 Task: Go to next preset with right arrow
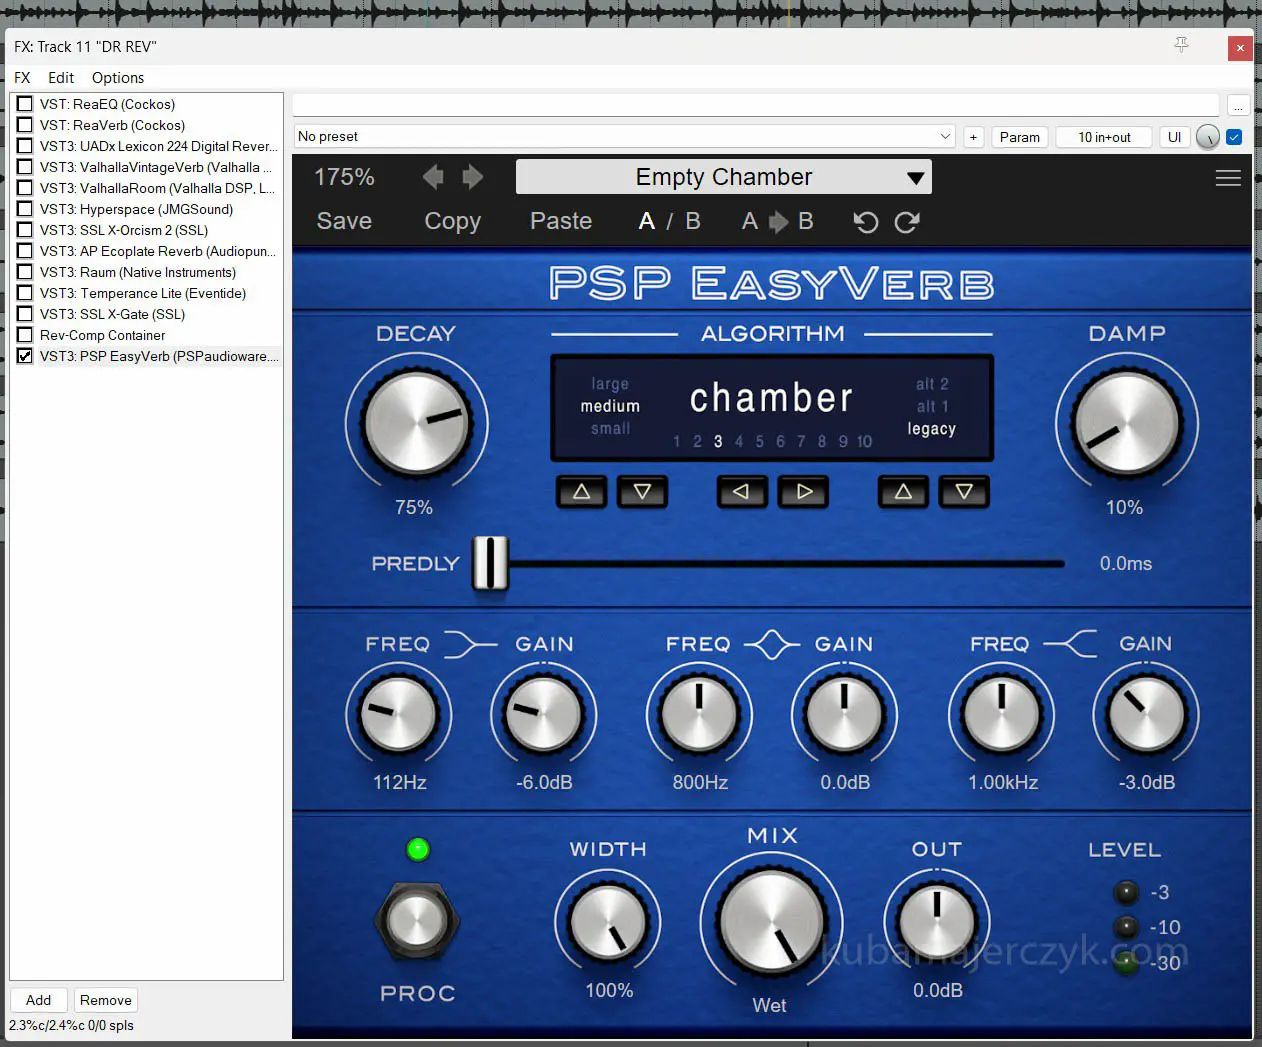point(473,177)
